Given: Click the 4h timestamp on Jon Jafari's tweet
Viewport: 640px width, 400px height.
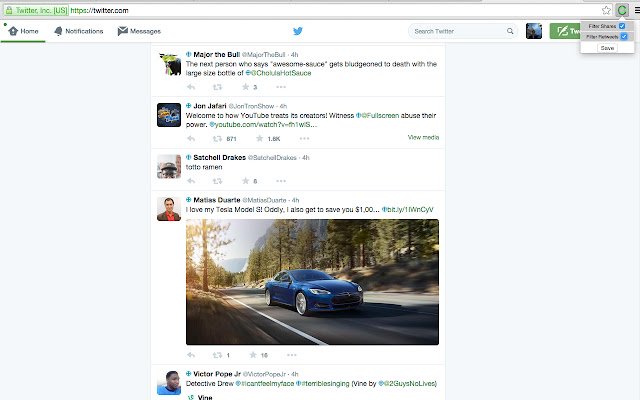Looking at the screenshot, I should click(283, 106).
